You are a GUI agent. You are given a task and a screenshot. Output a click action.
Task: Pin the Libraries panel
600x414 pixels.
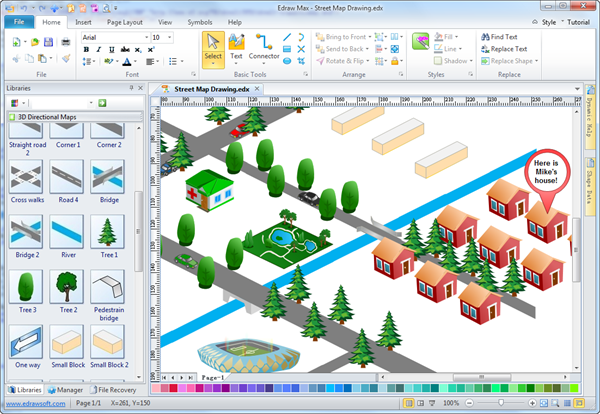click(x=131, y=88)
